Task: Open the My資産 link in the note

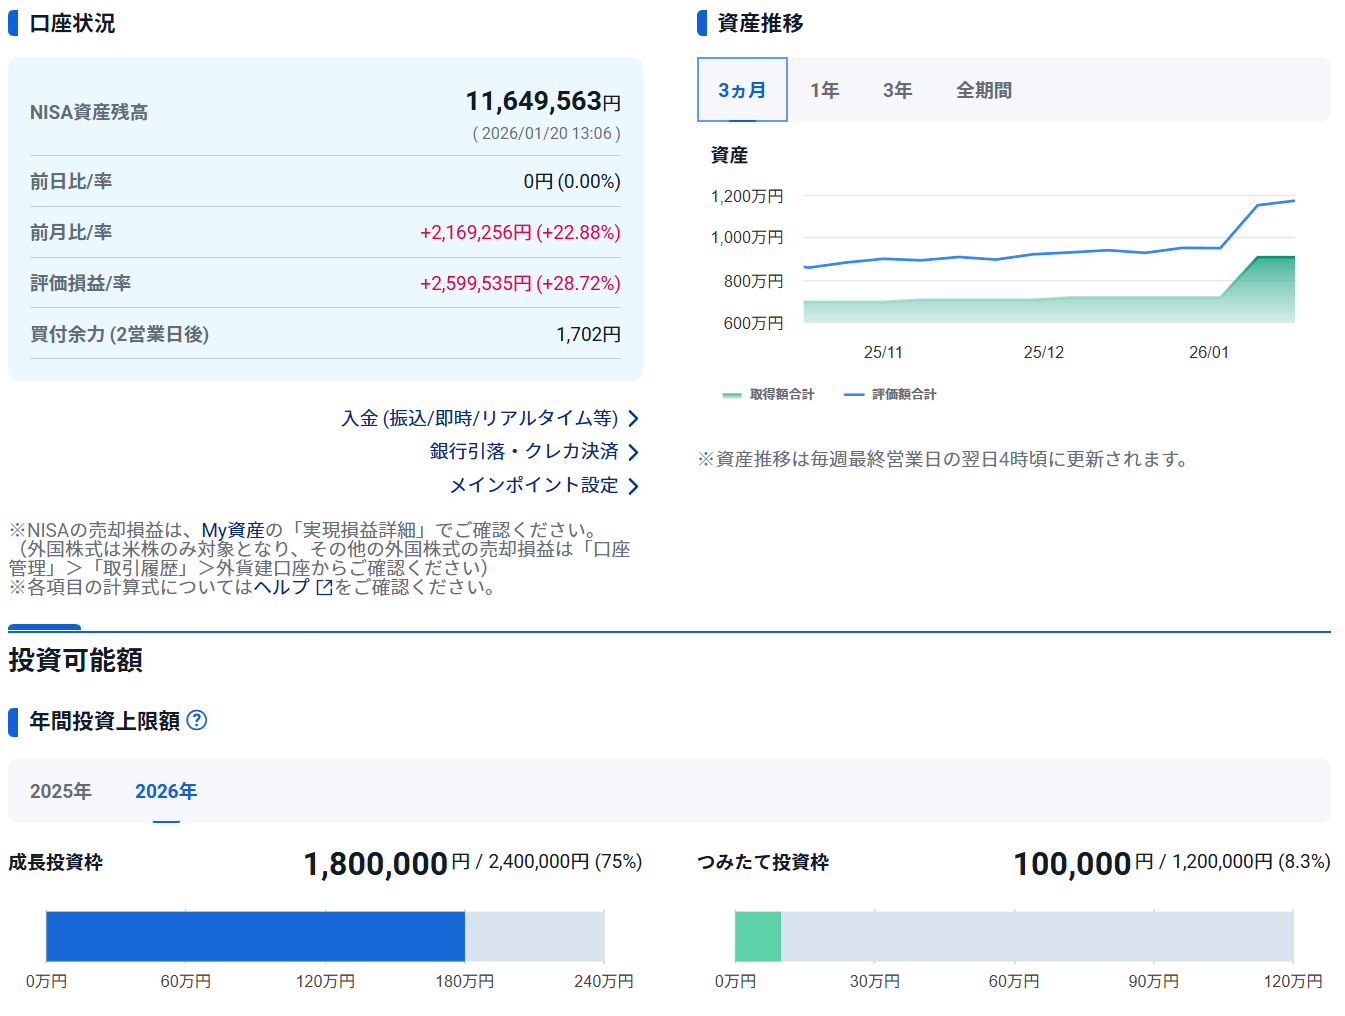Action: (x=233, y=530)
